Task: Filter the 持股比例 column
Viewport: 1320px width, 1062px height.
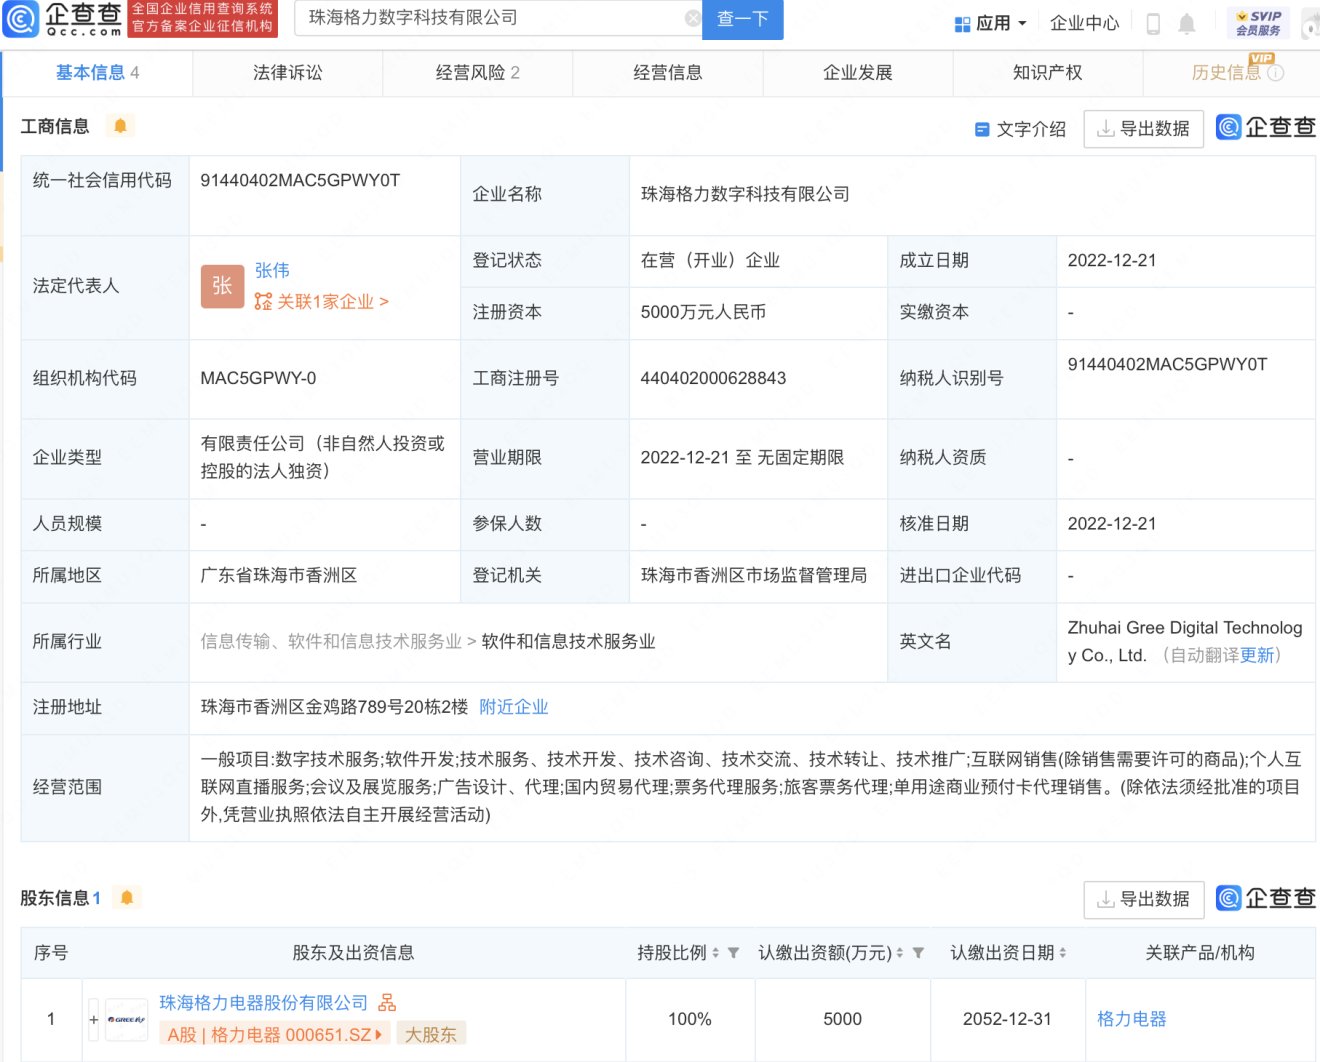Action: [x=733, y=953]
